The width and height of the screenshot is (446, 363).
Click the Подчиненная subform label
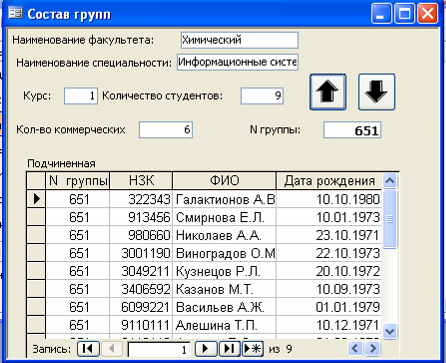(61, 163)
